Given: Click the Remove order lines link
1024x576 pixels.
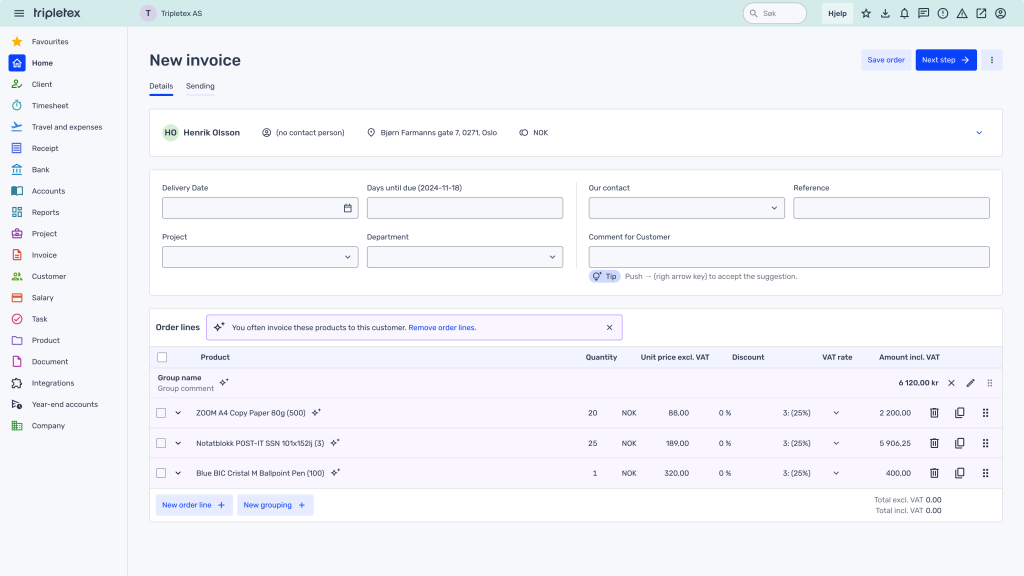Looking at the screenshot, I should click(442, 328).
